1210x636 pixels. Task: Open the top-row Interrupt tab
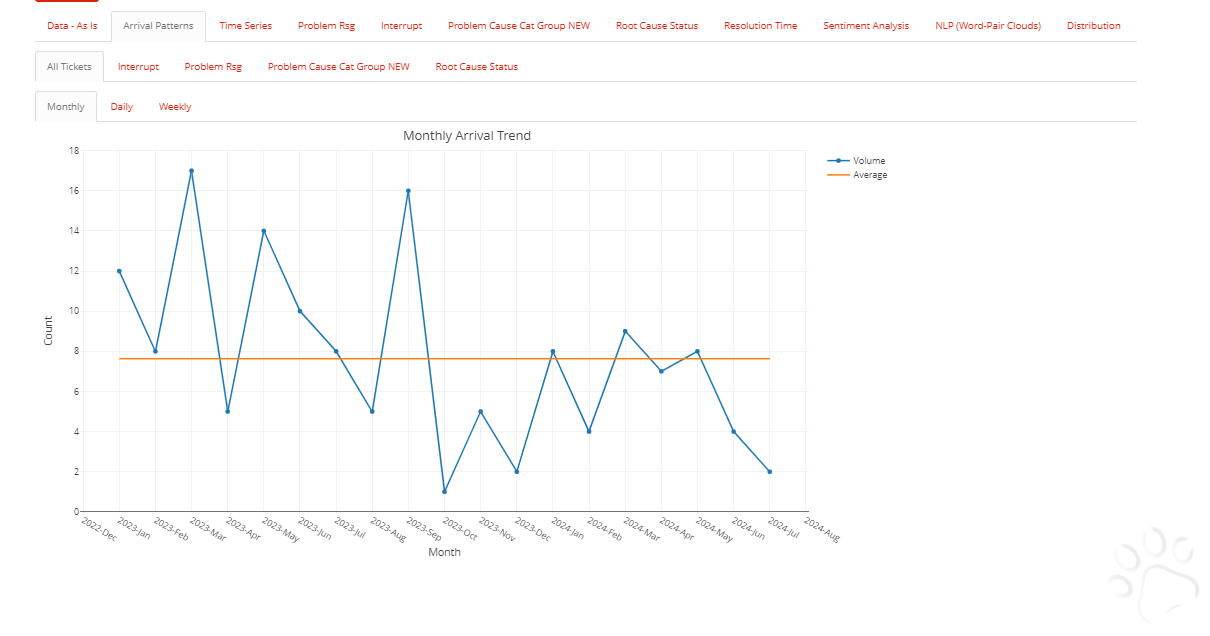[401, 26]
